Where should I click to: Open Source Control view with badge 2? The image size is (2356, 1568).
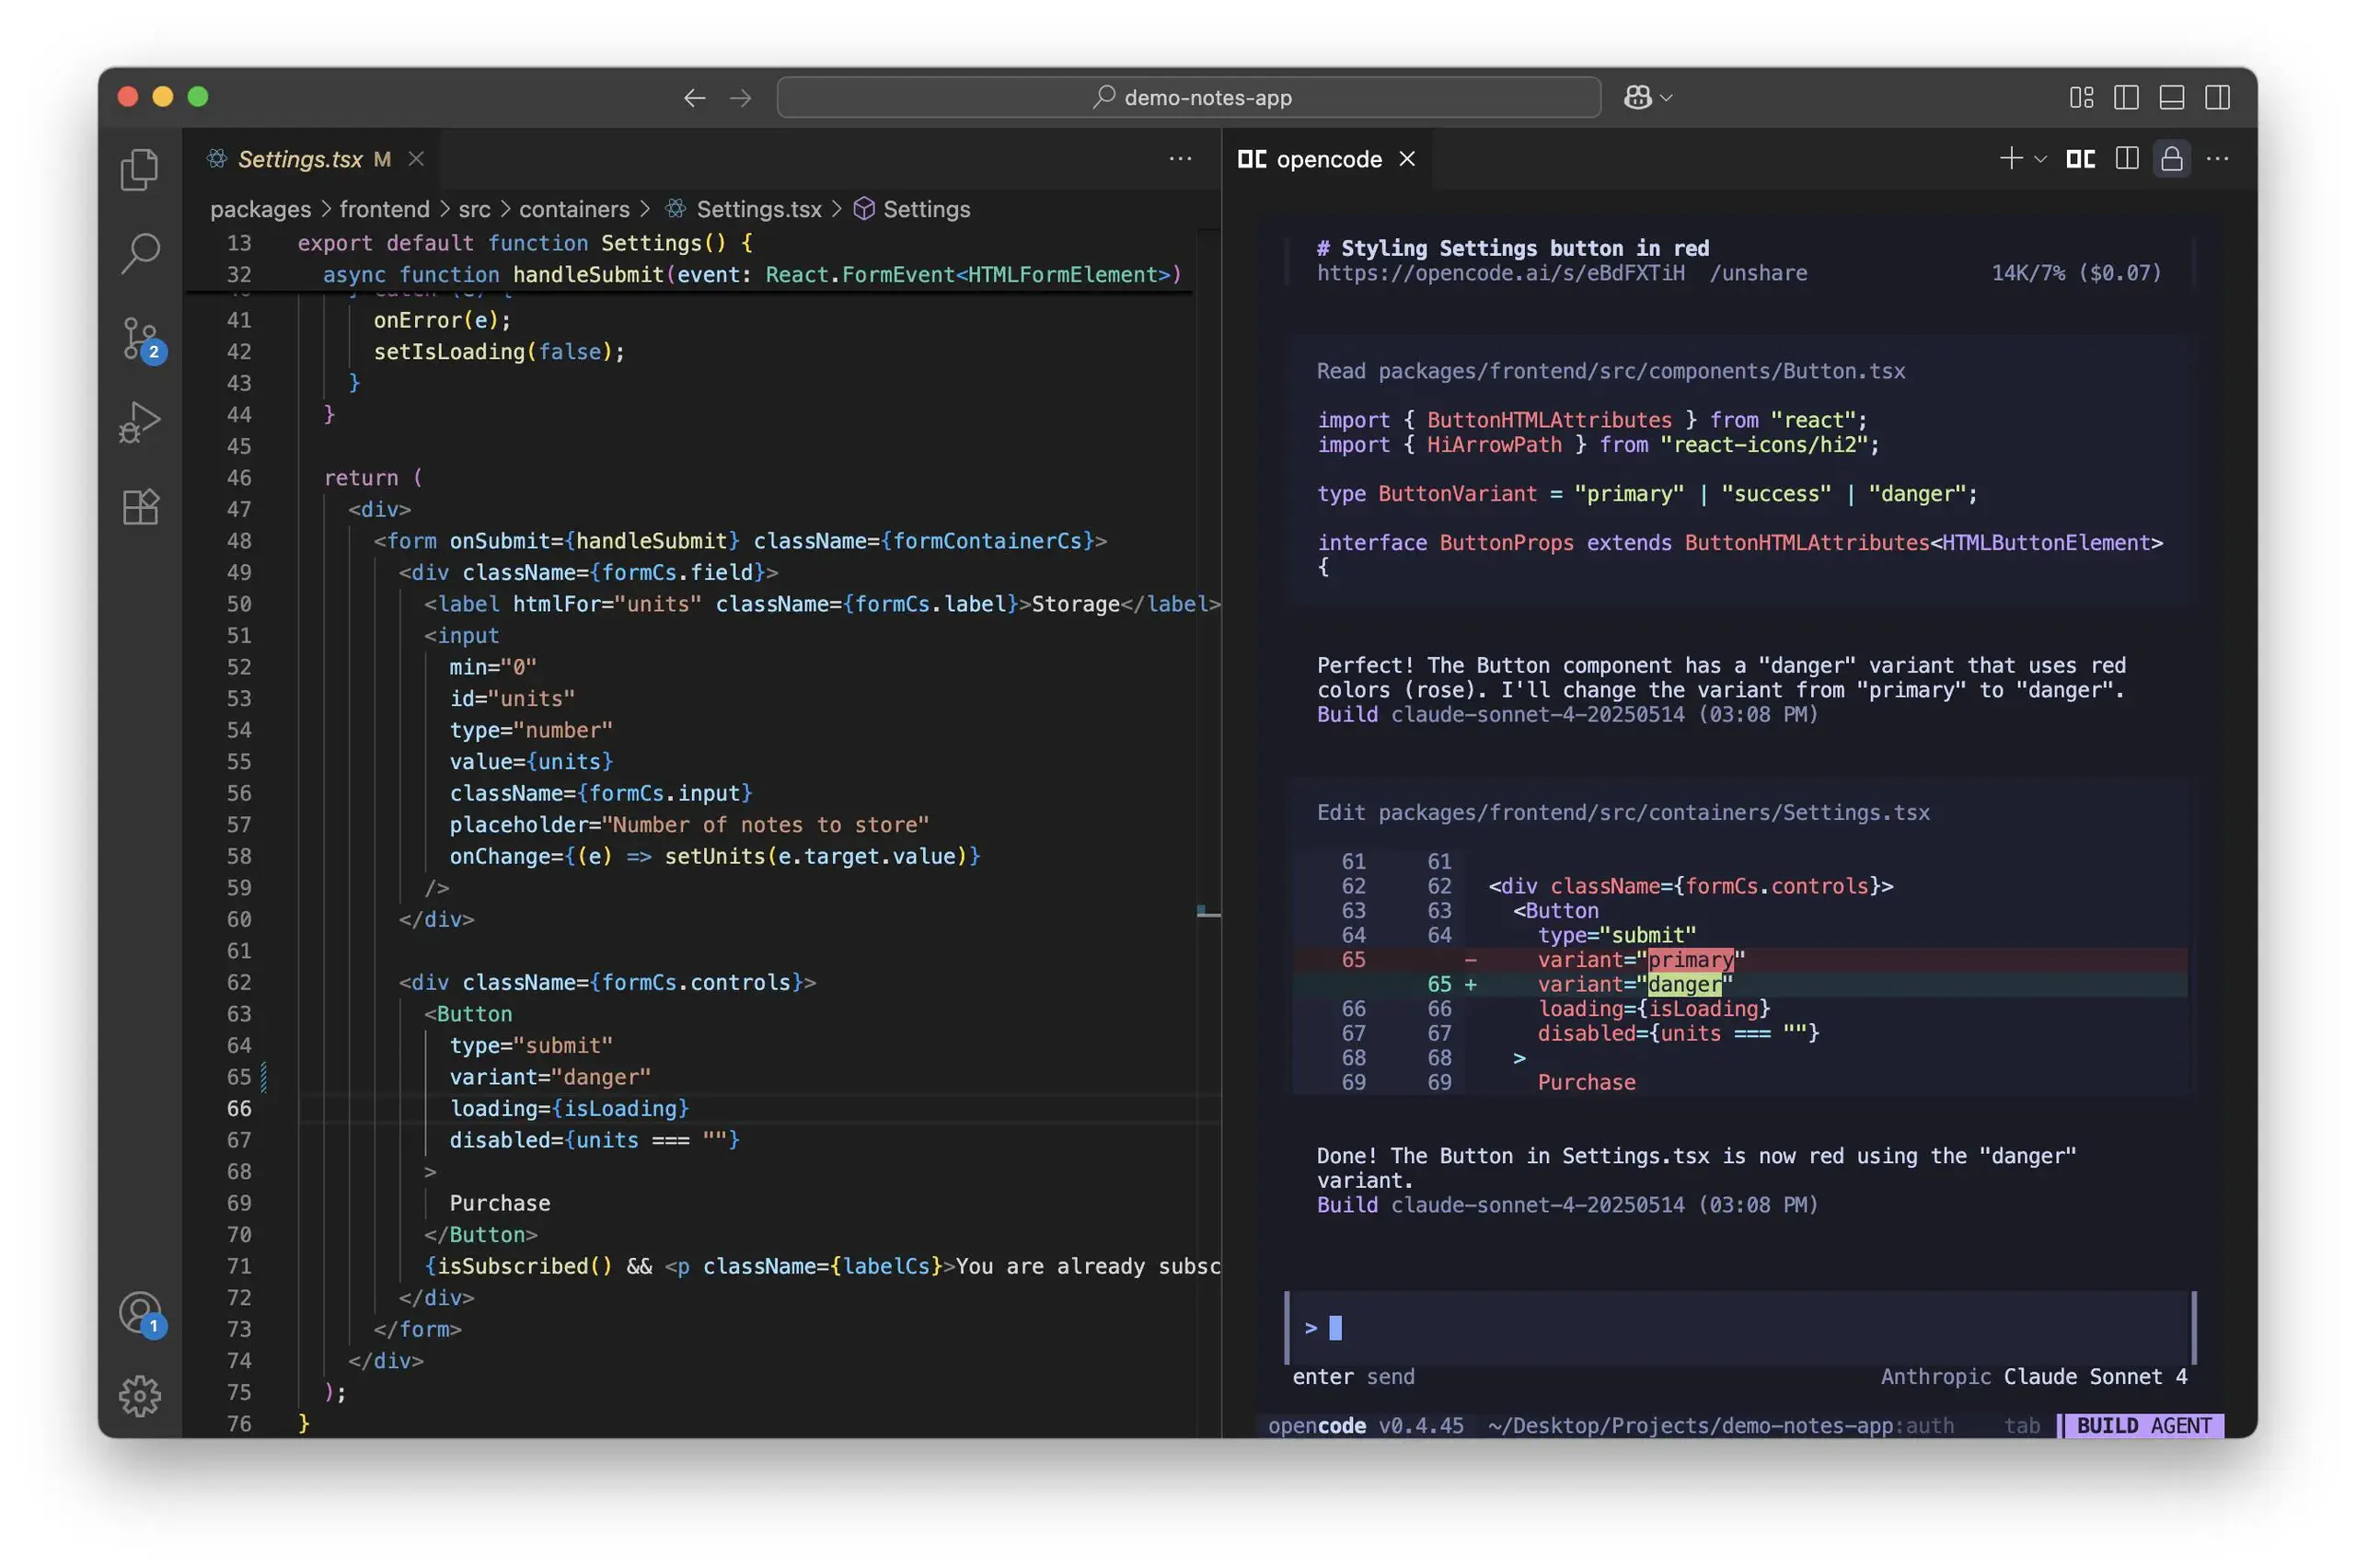pyautogui.click(x=141, y=339)
